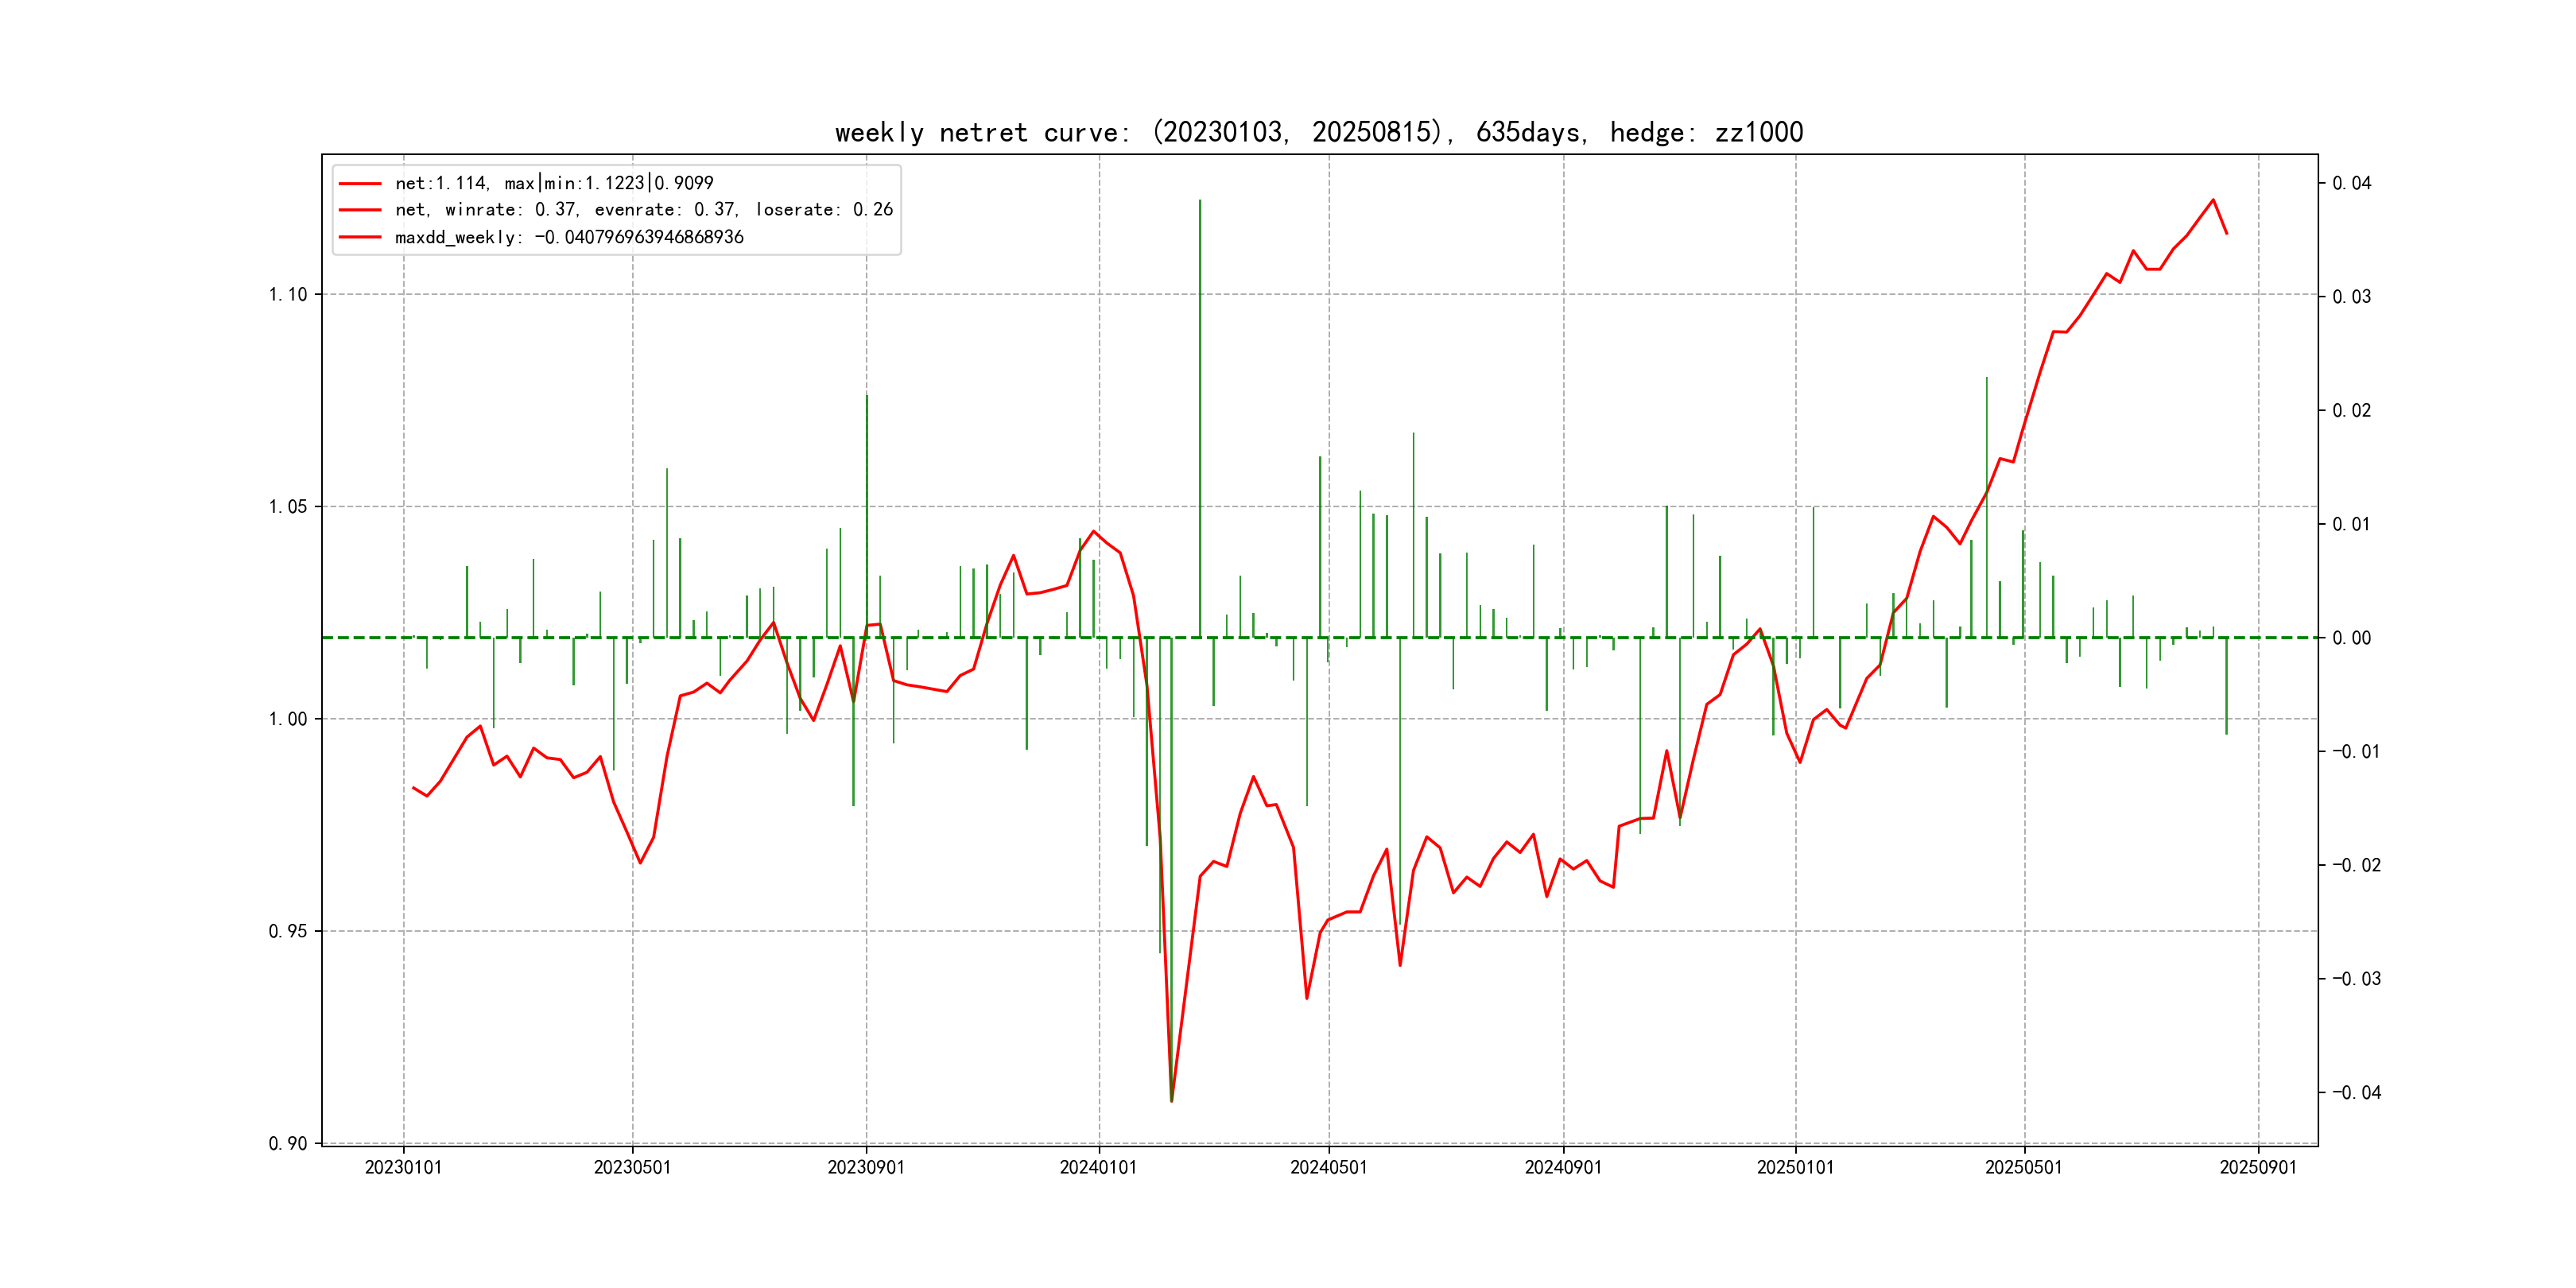The height and width of the screenshot is (1288, 2576).
Task: Click the 20230901 date tick label
Action: click(866, 1168)
